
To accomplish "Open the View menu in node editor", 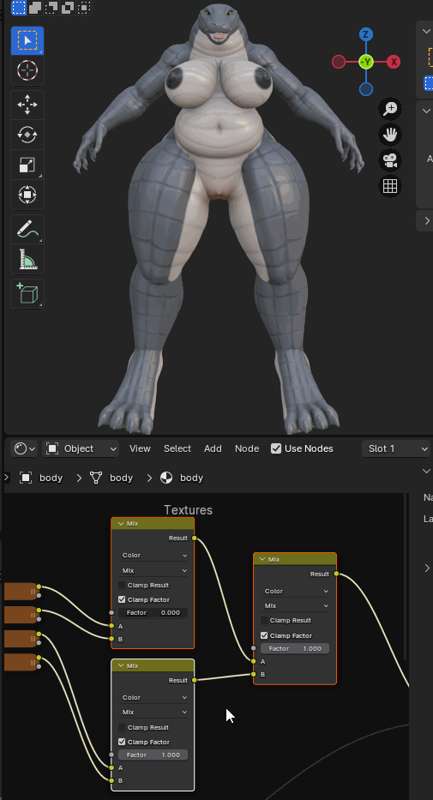I will 140,449.
